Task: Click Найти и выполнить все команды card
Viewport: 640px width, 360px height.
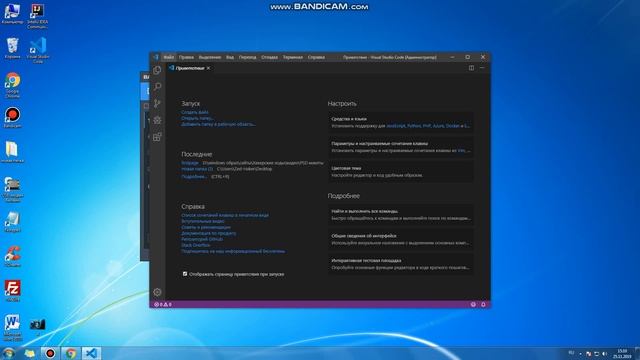Action: [x=401, y=215]
